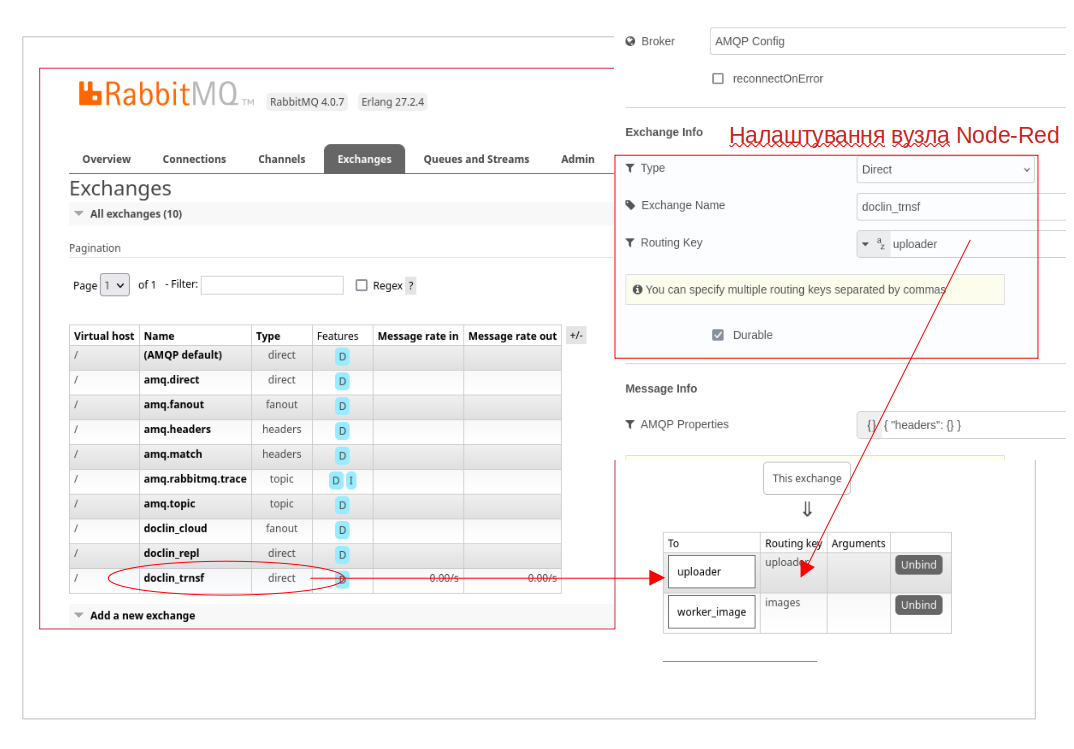This screenshot has height=749, width=1074.
Task: Click the plus/minus columns button
Action: tap(576, 336)
